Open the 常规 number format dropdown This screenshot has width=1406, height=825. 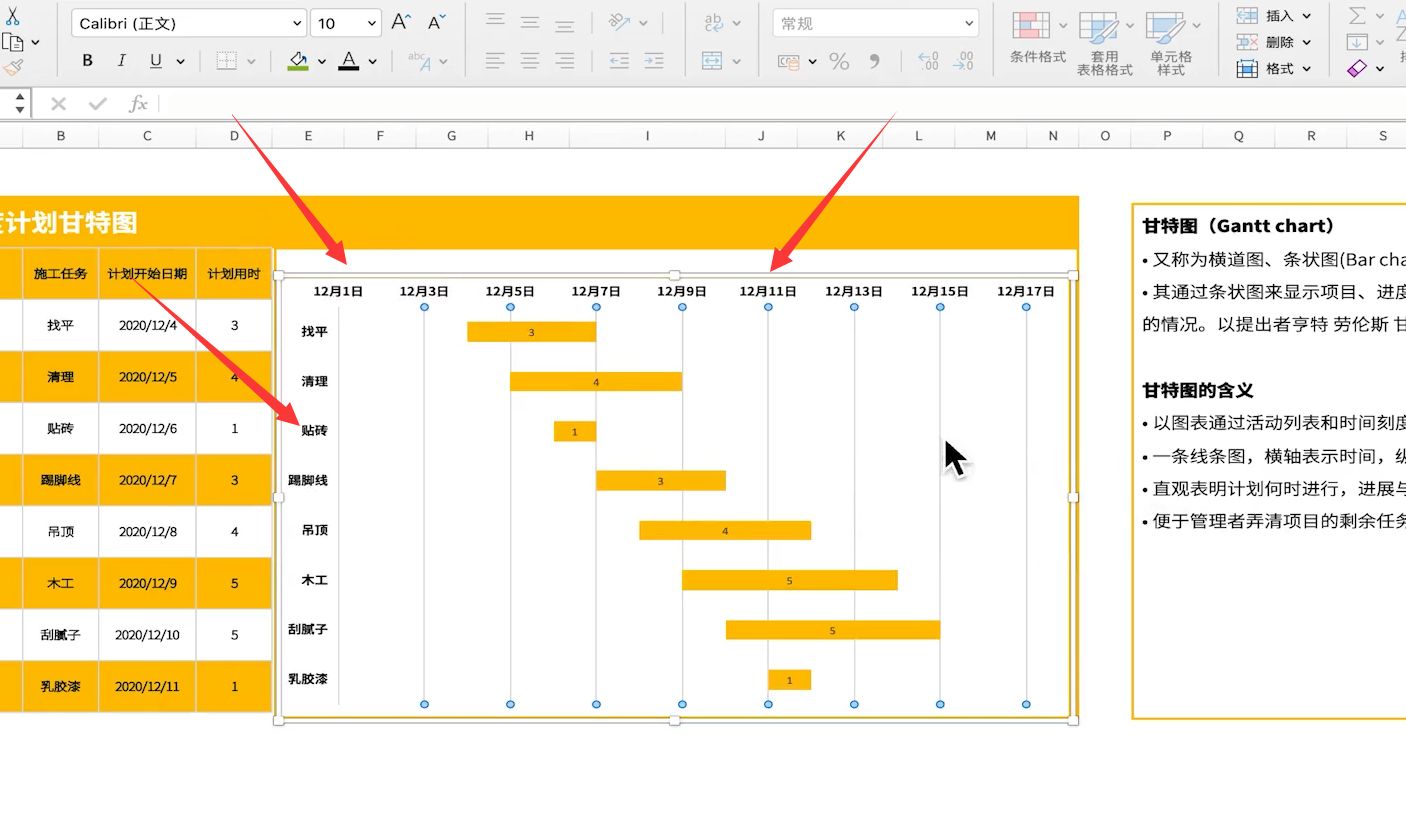pyautogui.click(x=968, y=23)
